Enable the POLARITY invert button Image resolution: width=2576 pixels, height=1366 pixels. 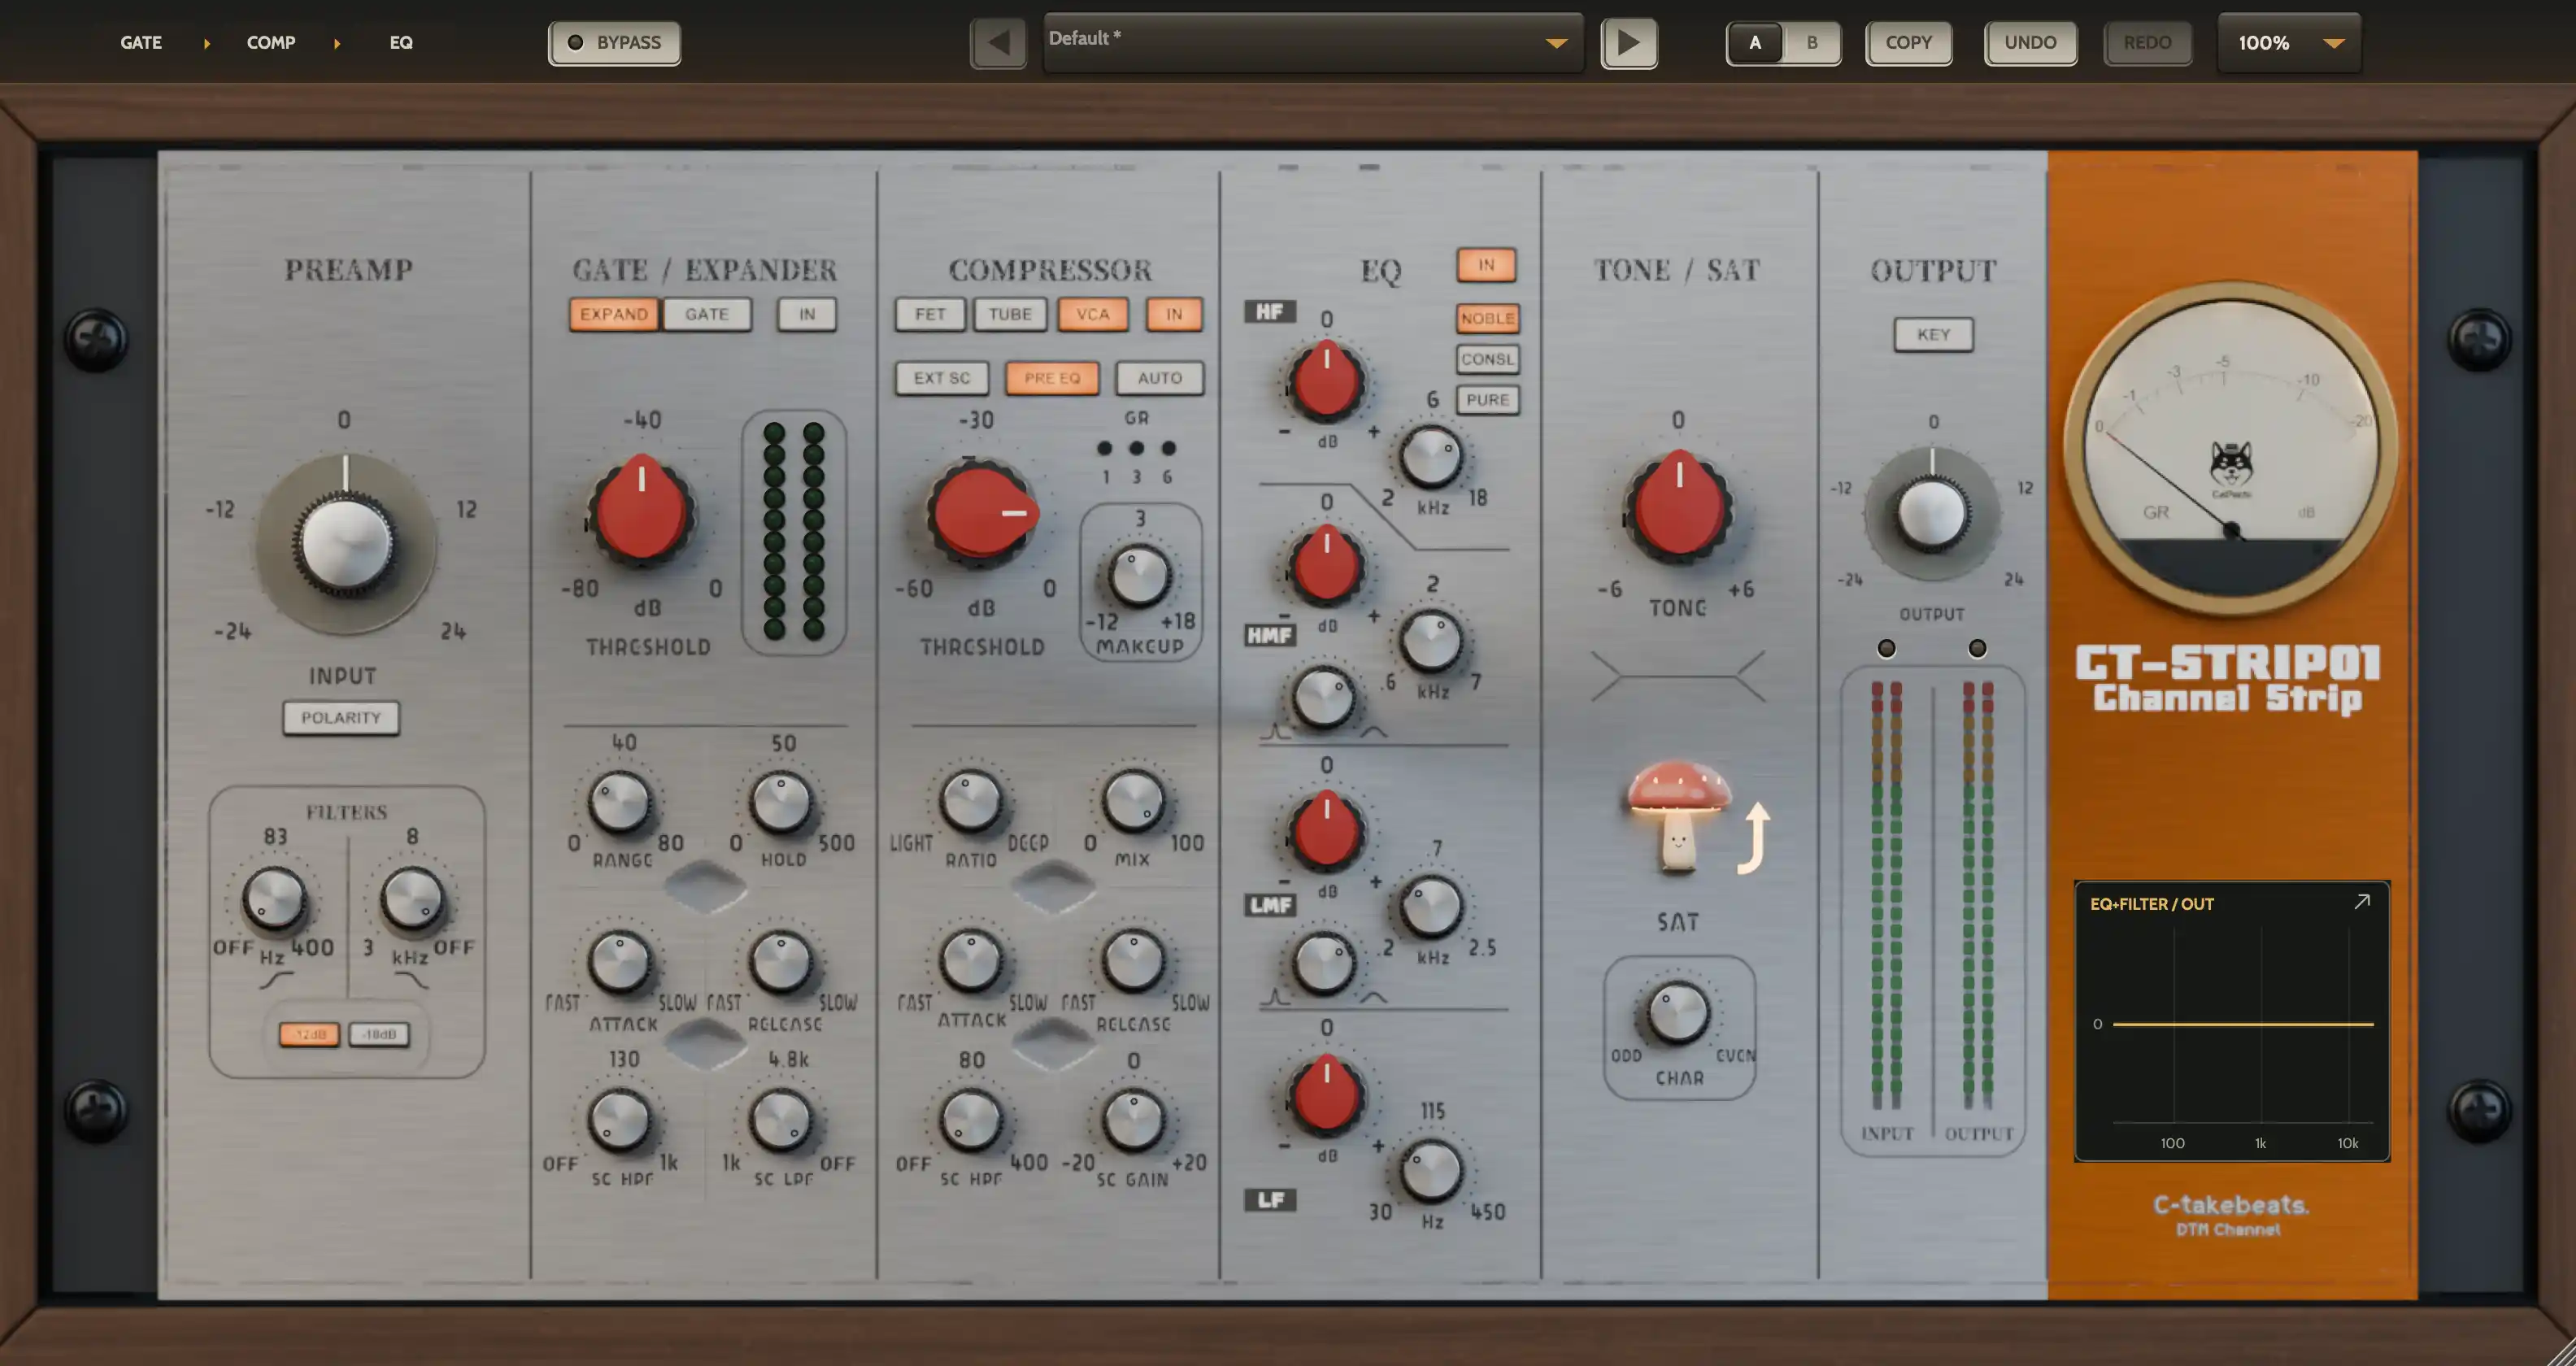(341, 718)
